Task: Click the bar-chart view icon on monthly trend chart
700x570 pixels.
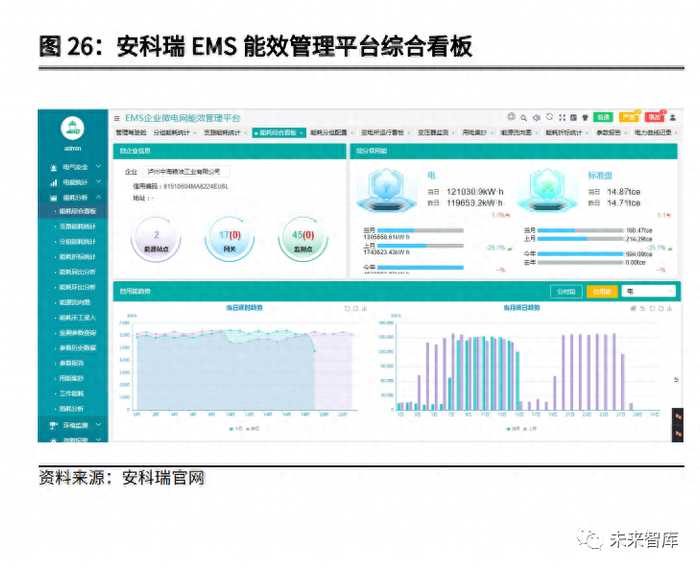Action: pyautogui.click(x=633, y=308)
